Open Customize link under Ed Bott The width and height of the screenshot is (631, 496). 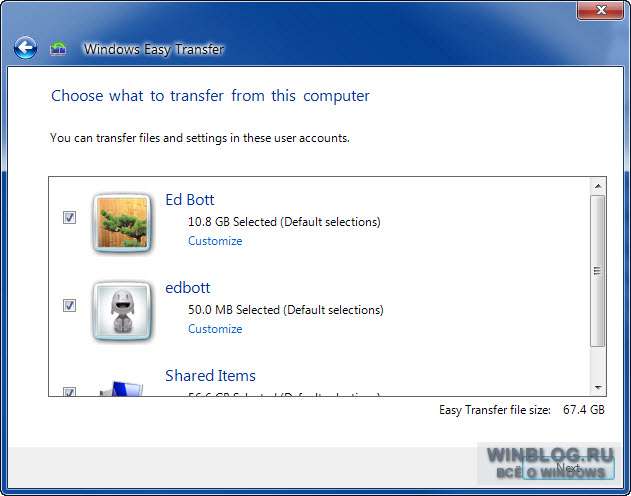coord(215,241)
